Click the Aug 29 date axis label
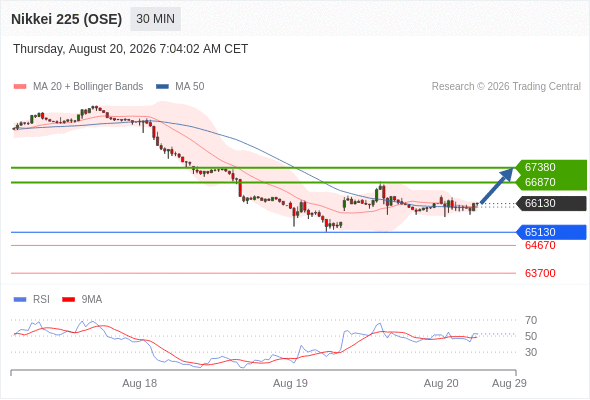Viewport: 590px width, 400px height. [509, 383]
